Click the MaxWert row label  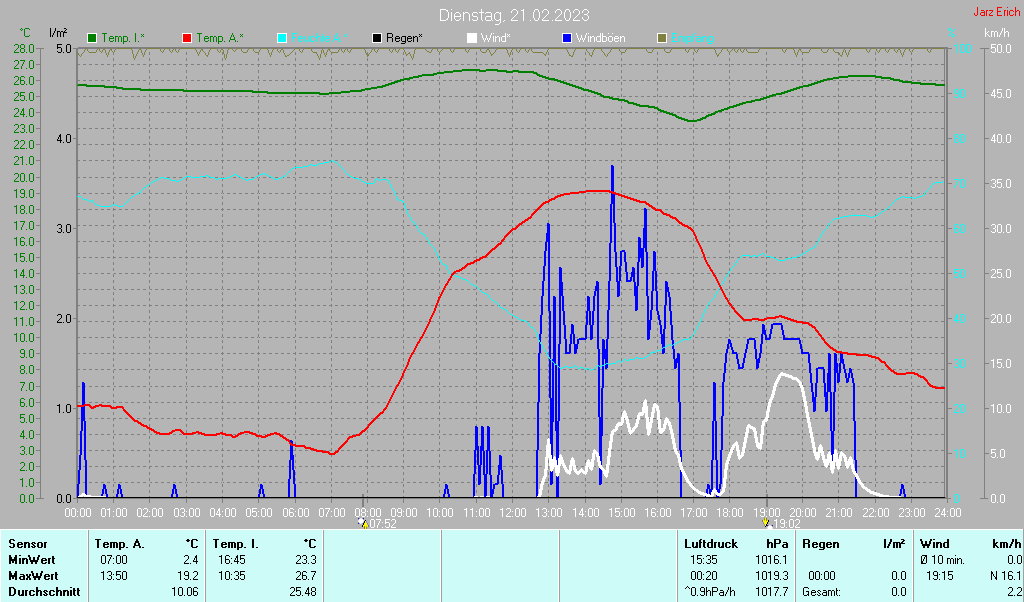click(33, 576)
